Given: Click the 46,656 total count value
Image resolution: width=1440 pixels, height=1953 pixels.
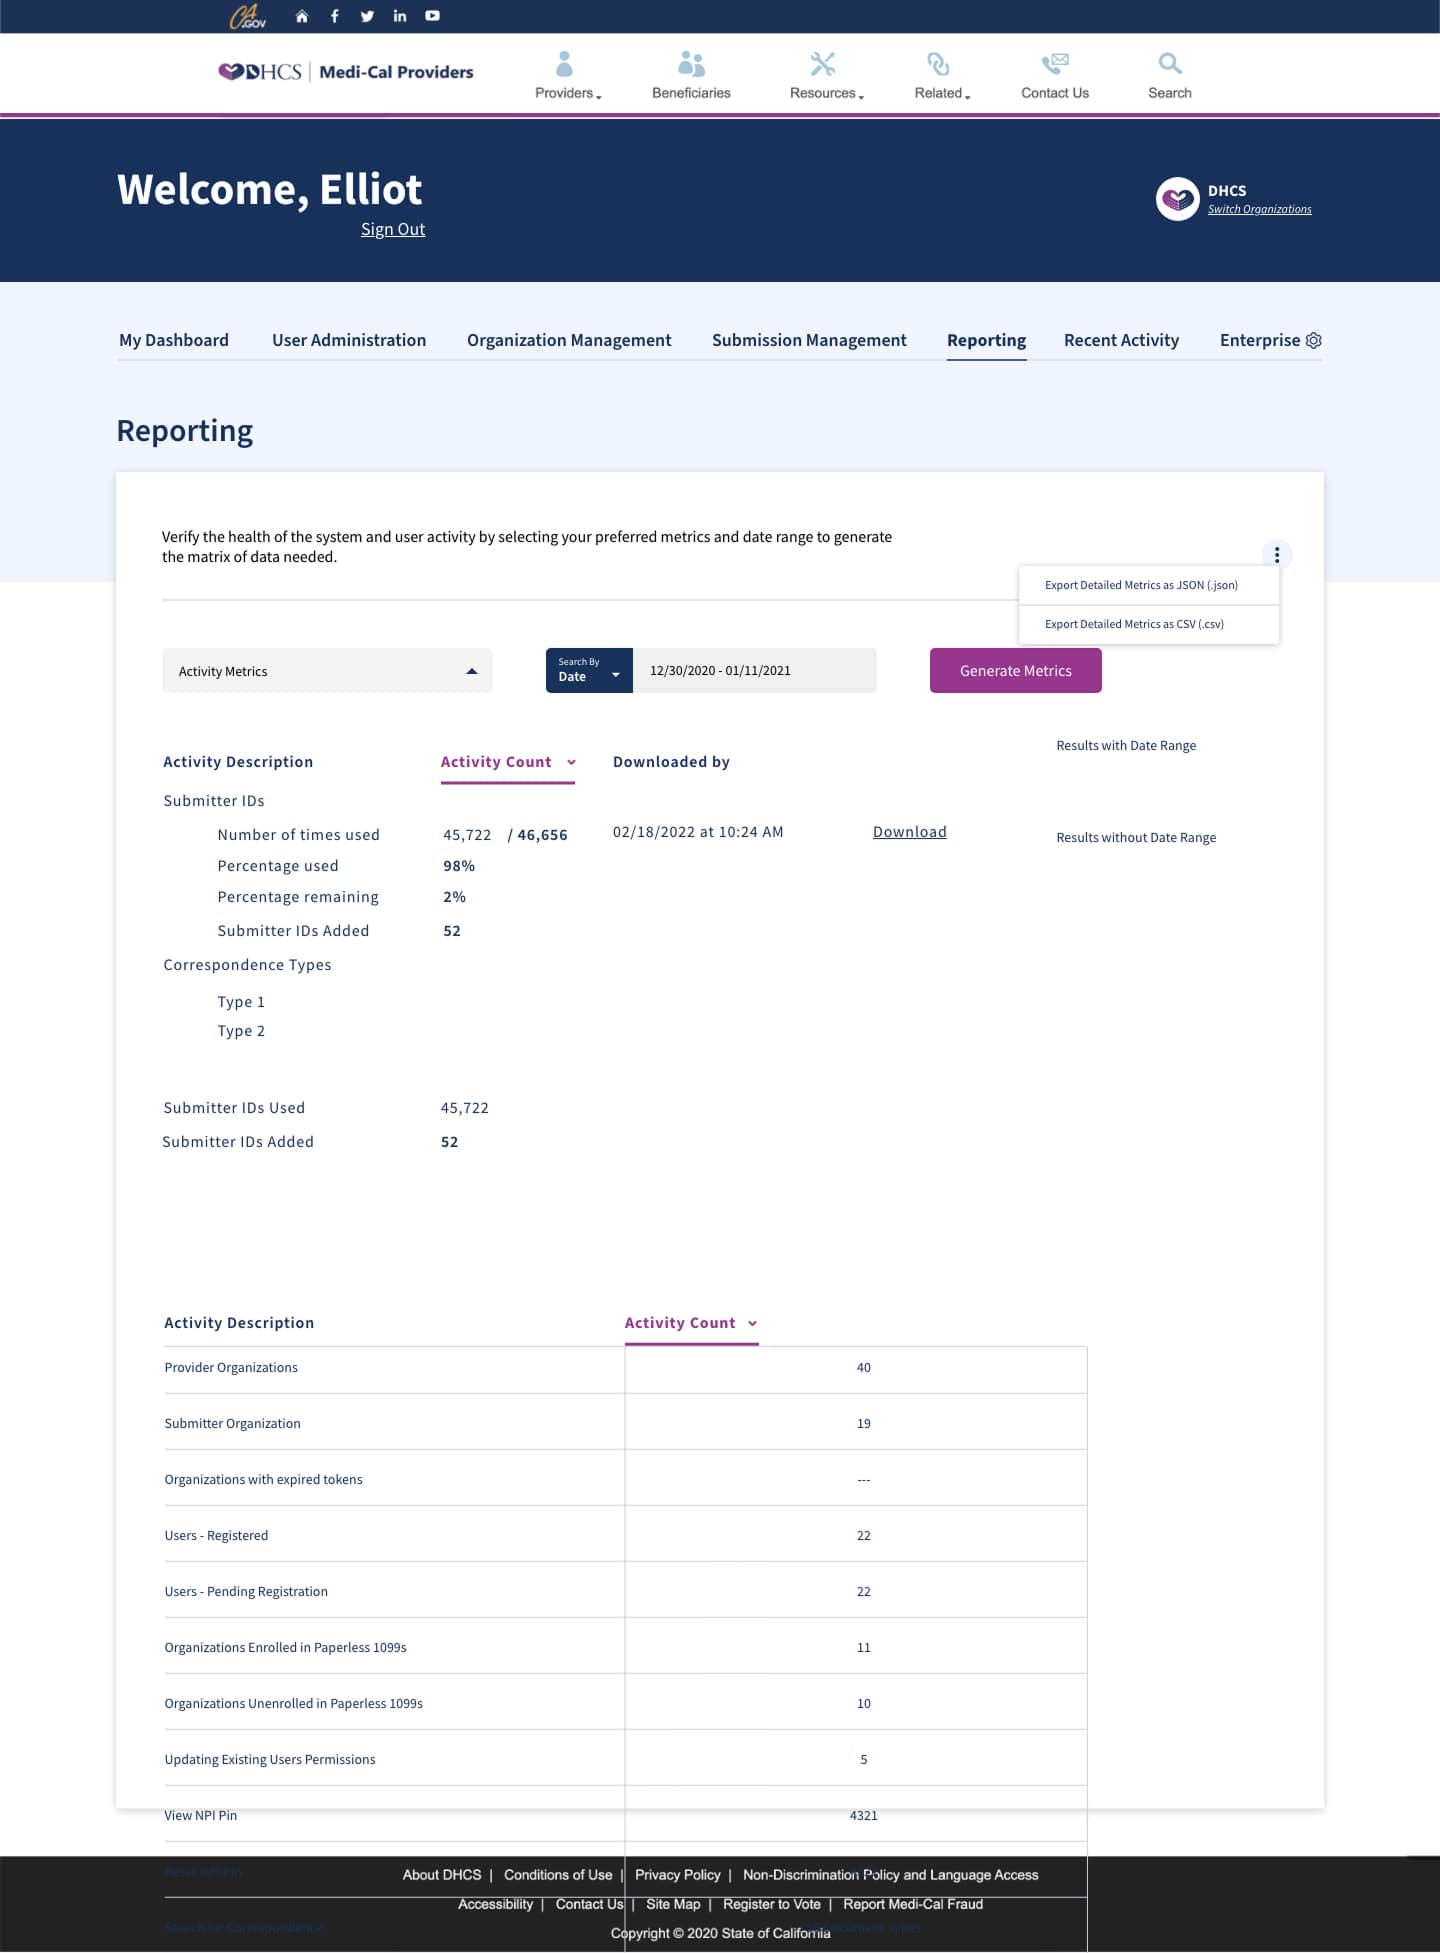Looking at the screenshot, I should pyautogui.click(x=542, y=835).
